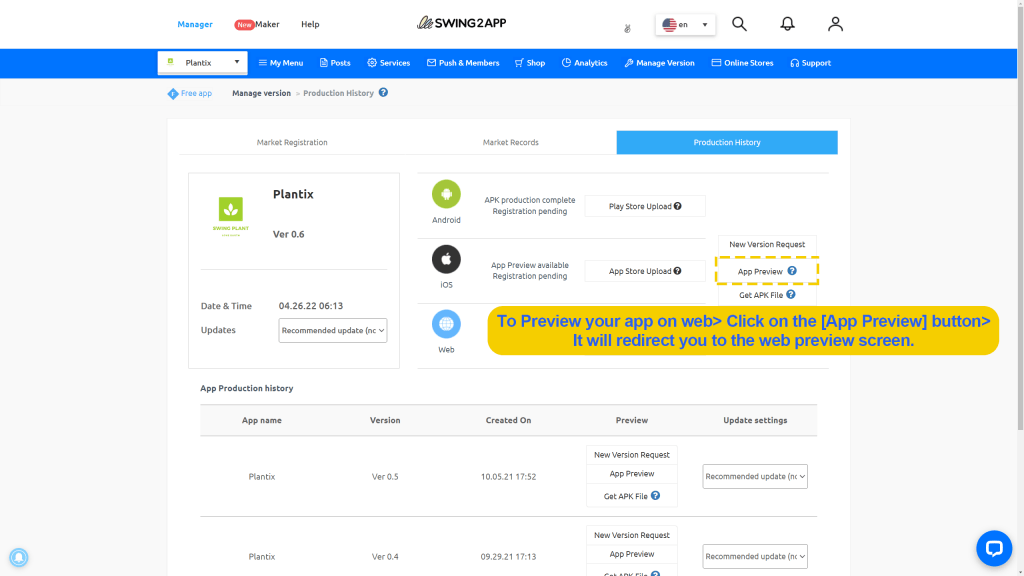Click the Free app diamond icon

(x=173, y=93)
